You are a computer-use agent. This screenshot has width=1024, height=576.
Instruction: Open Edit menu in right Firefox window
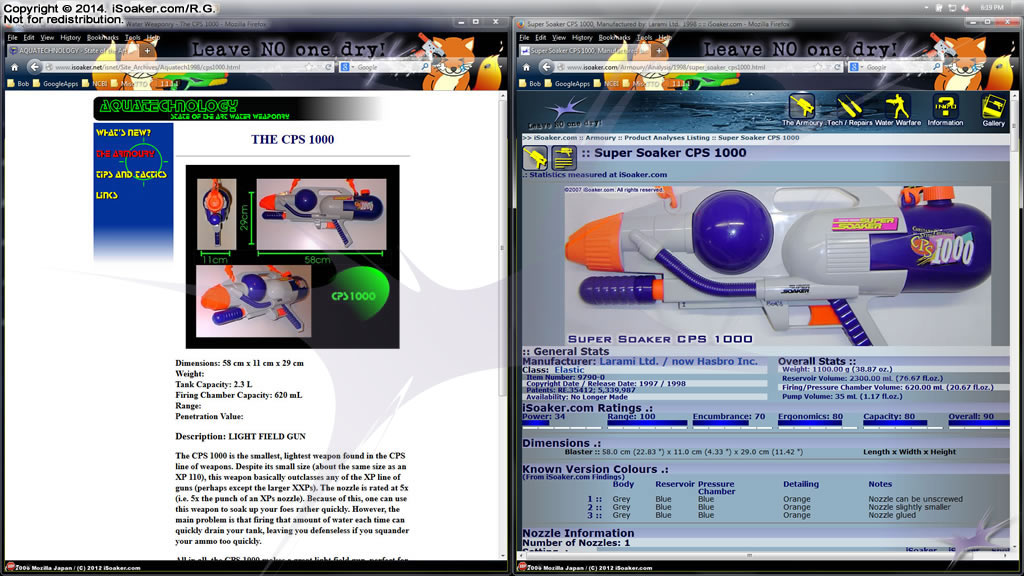541,38
